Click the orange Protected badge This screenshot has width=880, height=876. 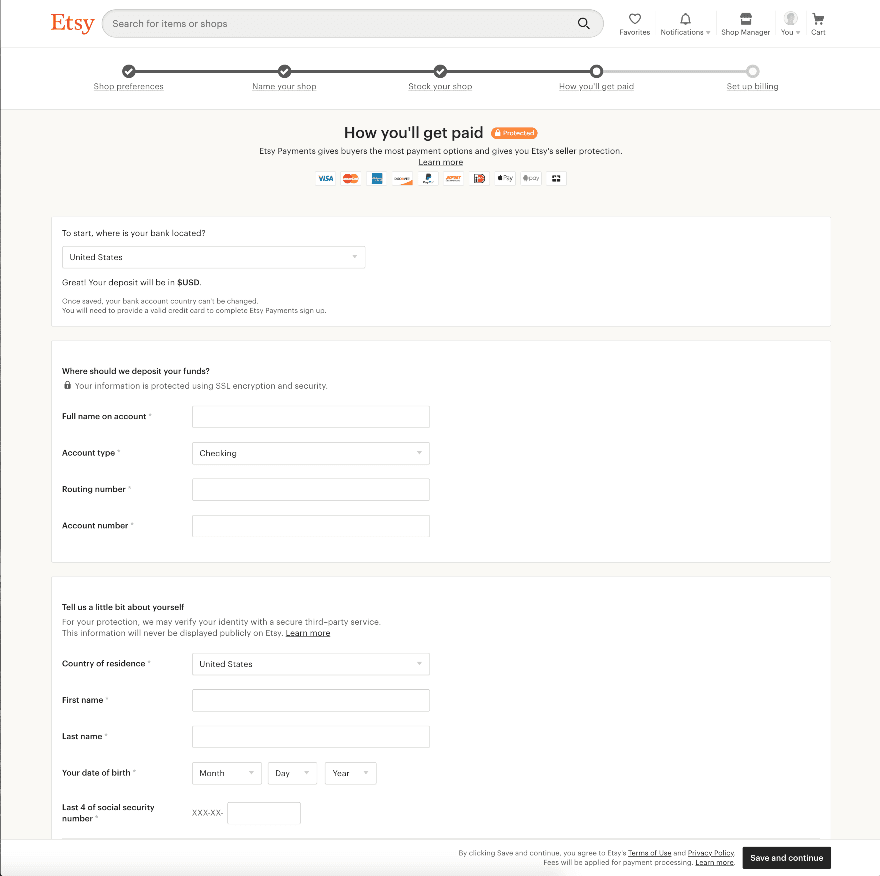(x=514, y=133)
